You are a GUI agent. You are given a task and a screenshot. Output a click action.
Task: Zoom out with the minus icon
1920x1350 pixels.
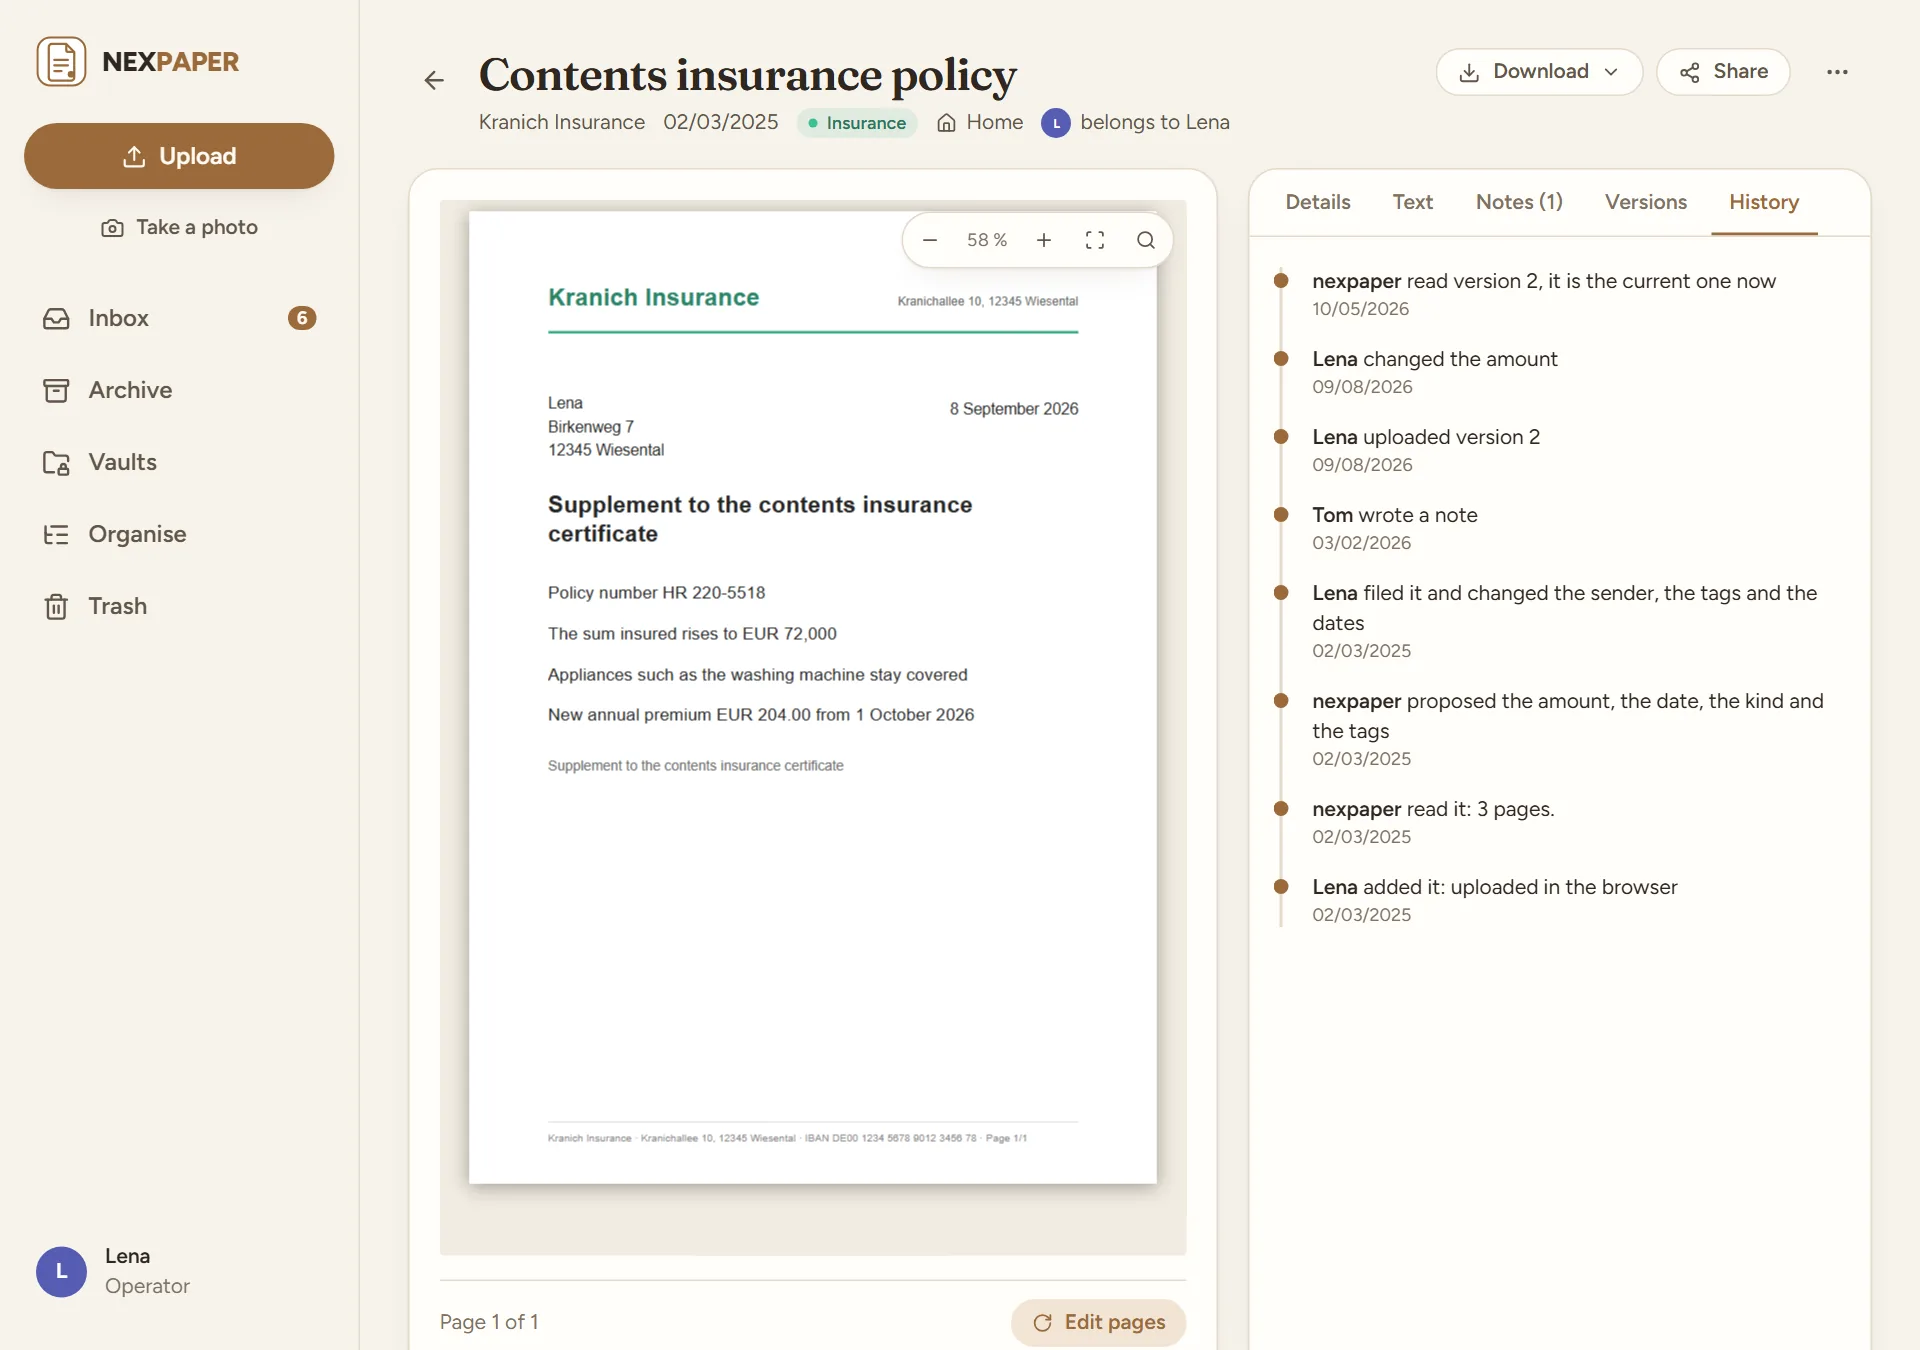tap(929, 240)
